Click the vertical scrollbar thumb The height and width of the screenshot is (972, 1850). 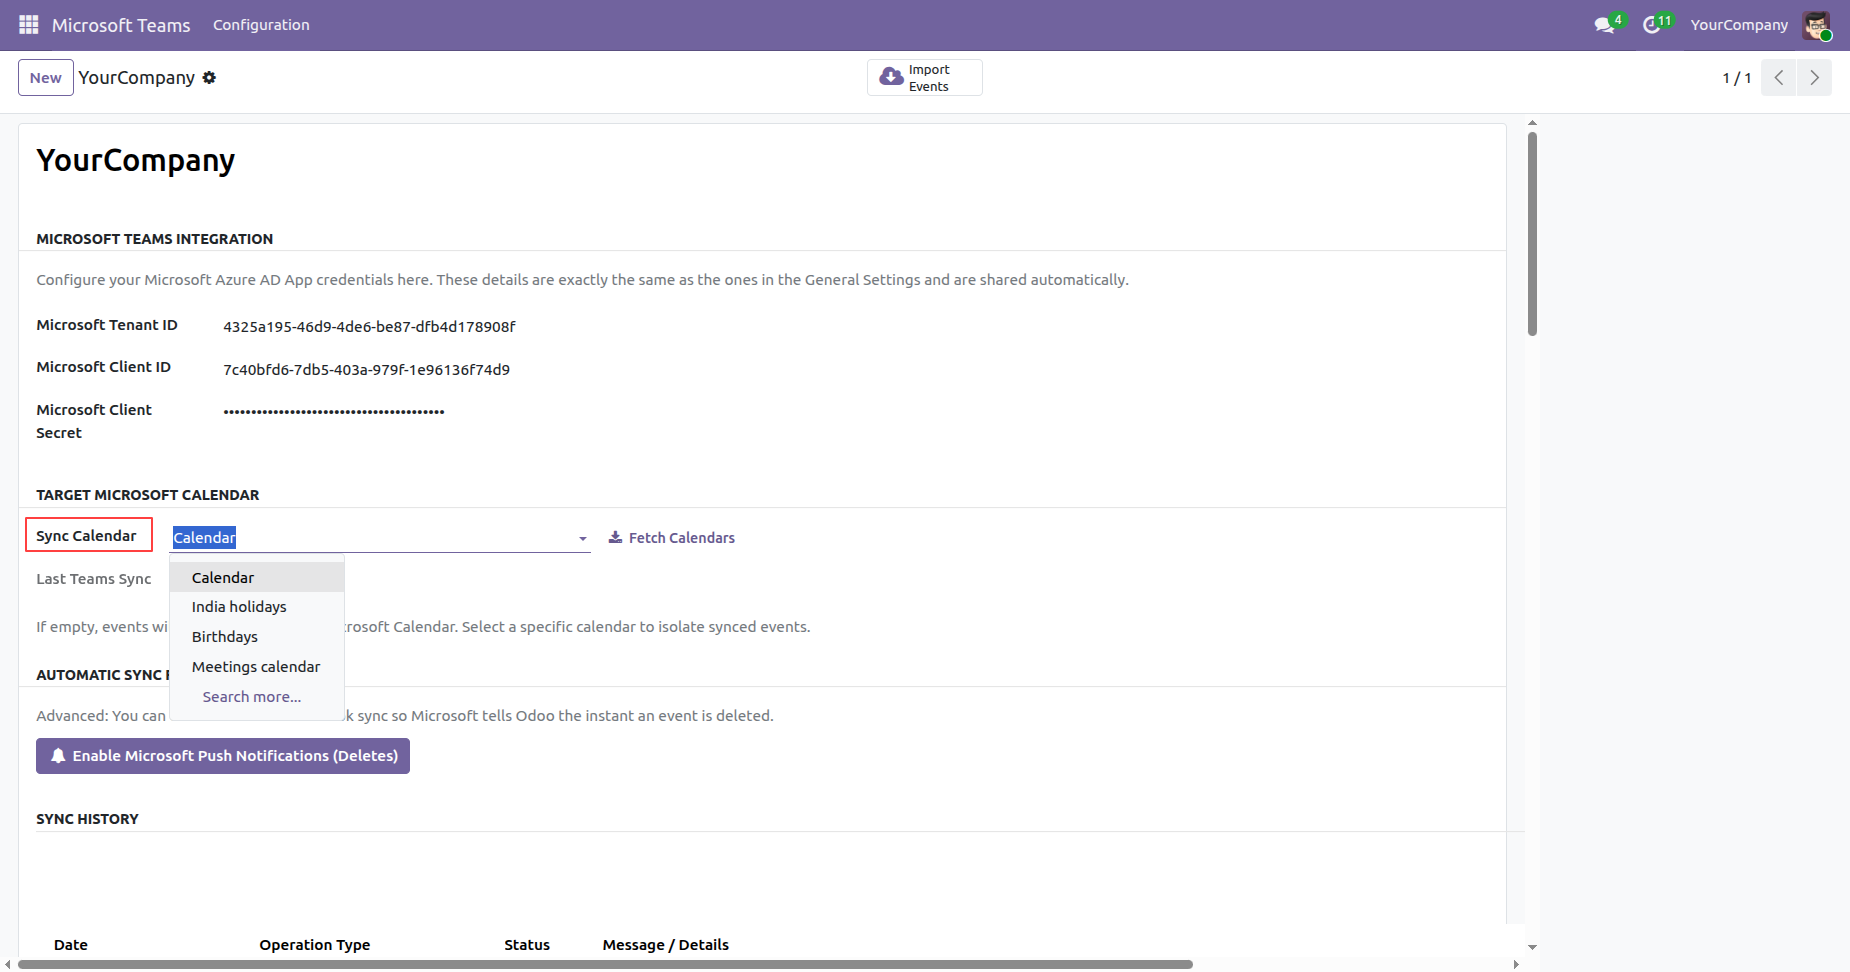pos(1532,234)
